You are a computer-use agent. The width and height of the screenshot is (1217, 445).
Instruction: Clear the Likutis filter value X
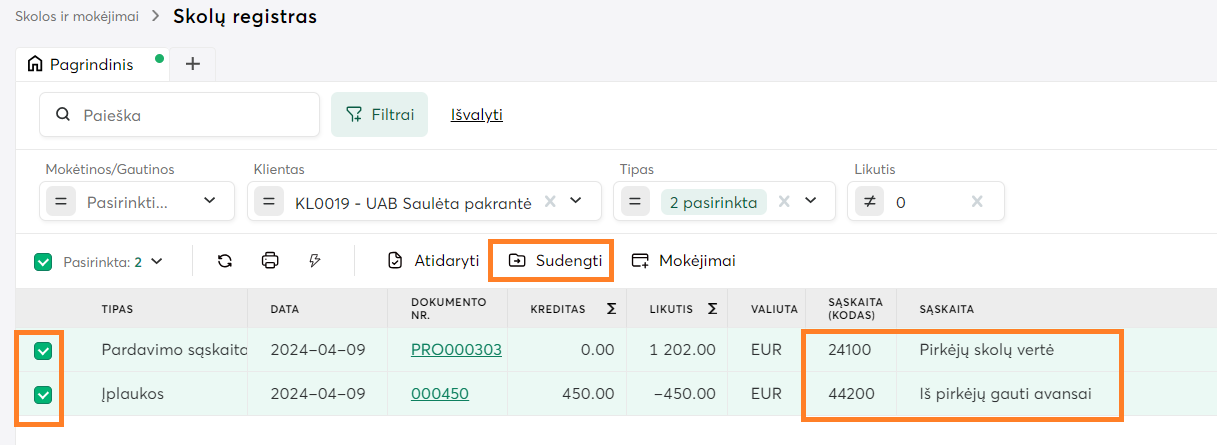click(977, 202)
